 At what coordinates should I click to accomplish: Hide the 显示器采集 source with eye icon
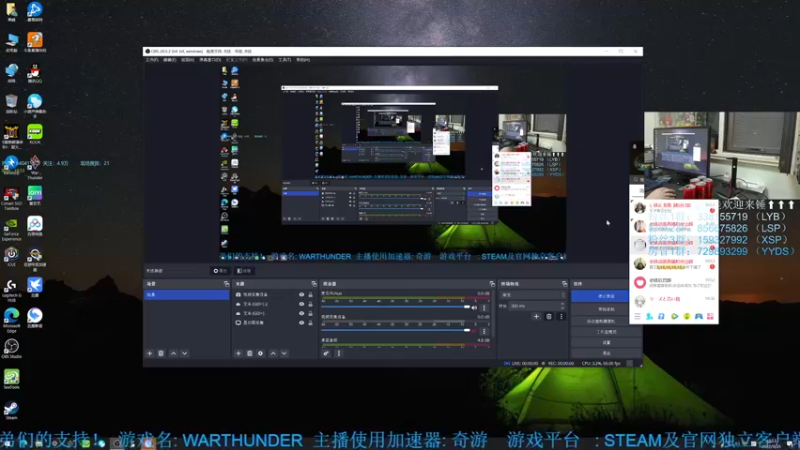tap(302, 322)
